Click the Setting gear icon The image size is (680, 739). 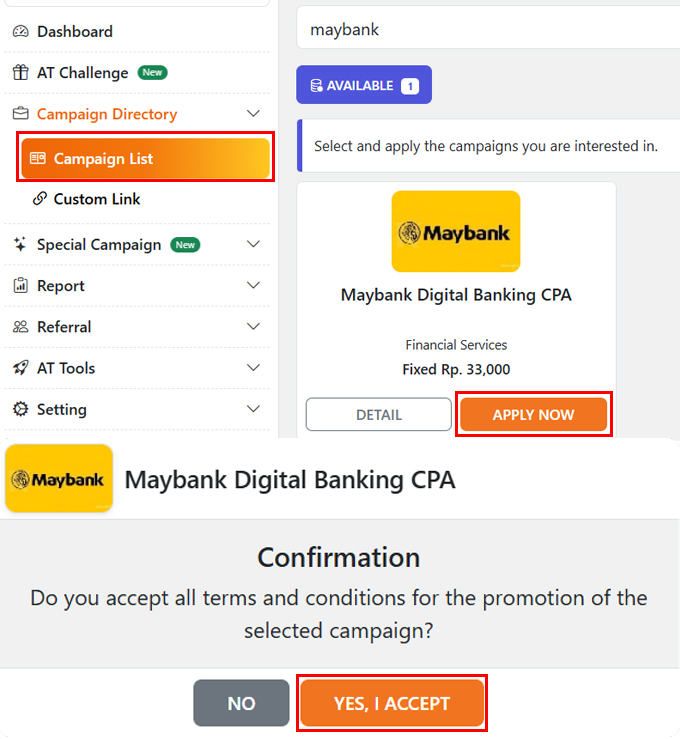coord(20,409)
